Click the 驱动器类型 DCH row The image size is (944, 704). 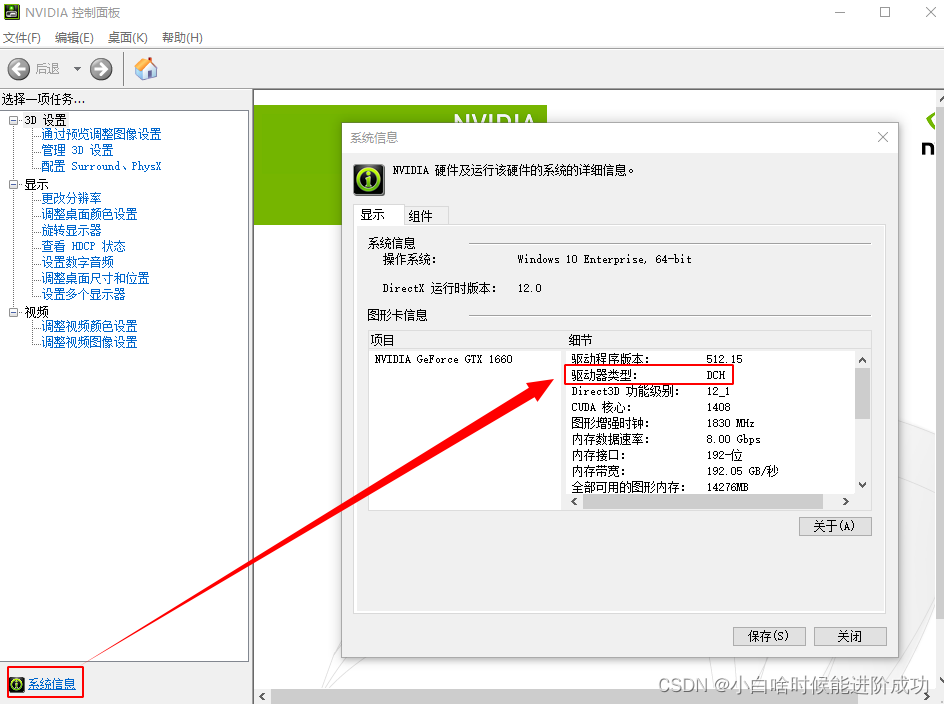pyautogui.click(x=648, y=375)
